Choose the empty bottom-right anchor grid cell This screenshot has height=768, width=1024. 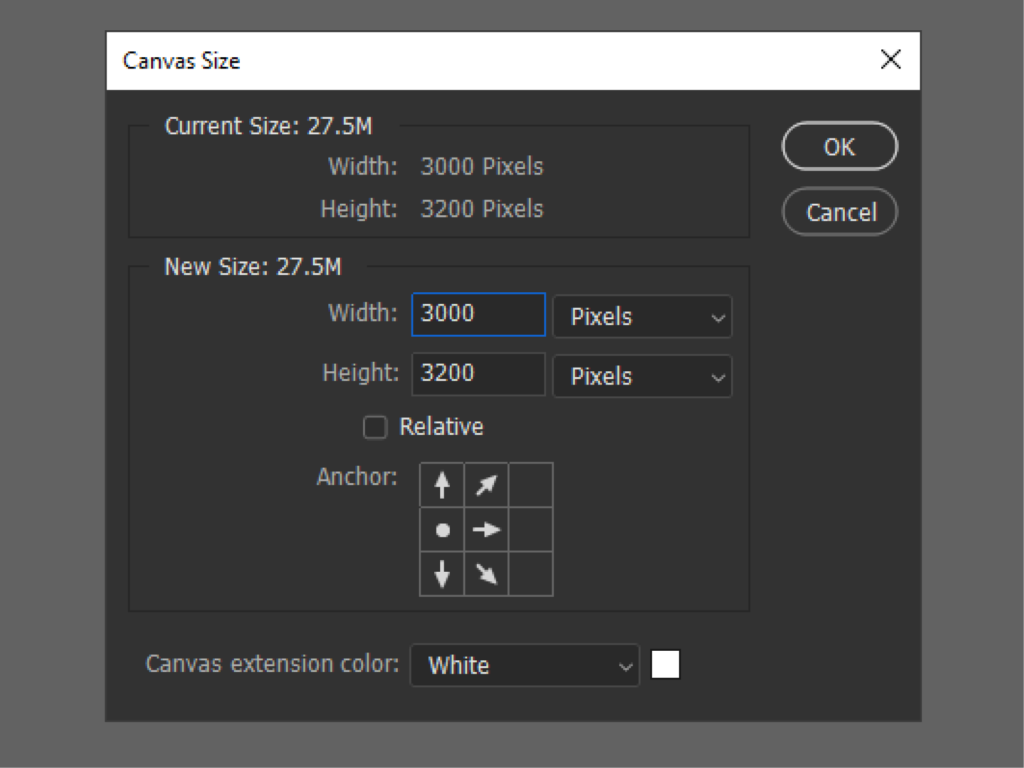tap(530, 574)
